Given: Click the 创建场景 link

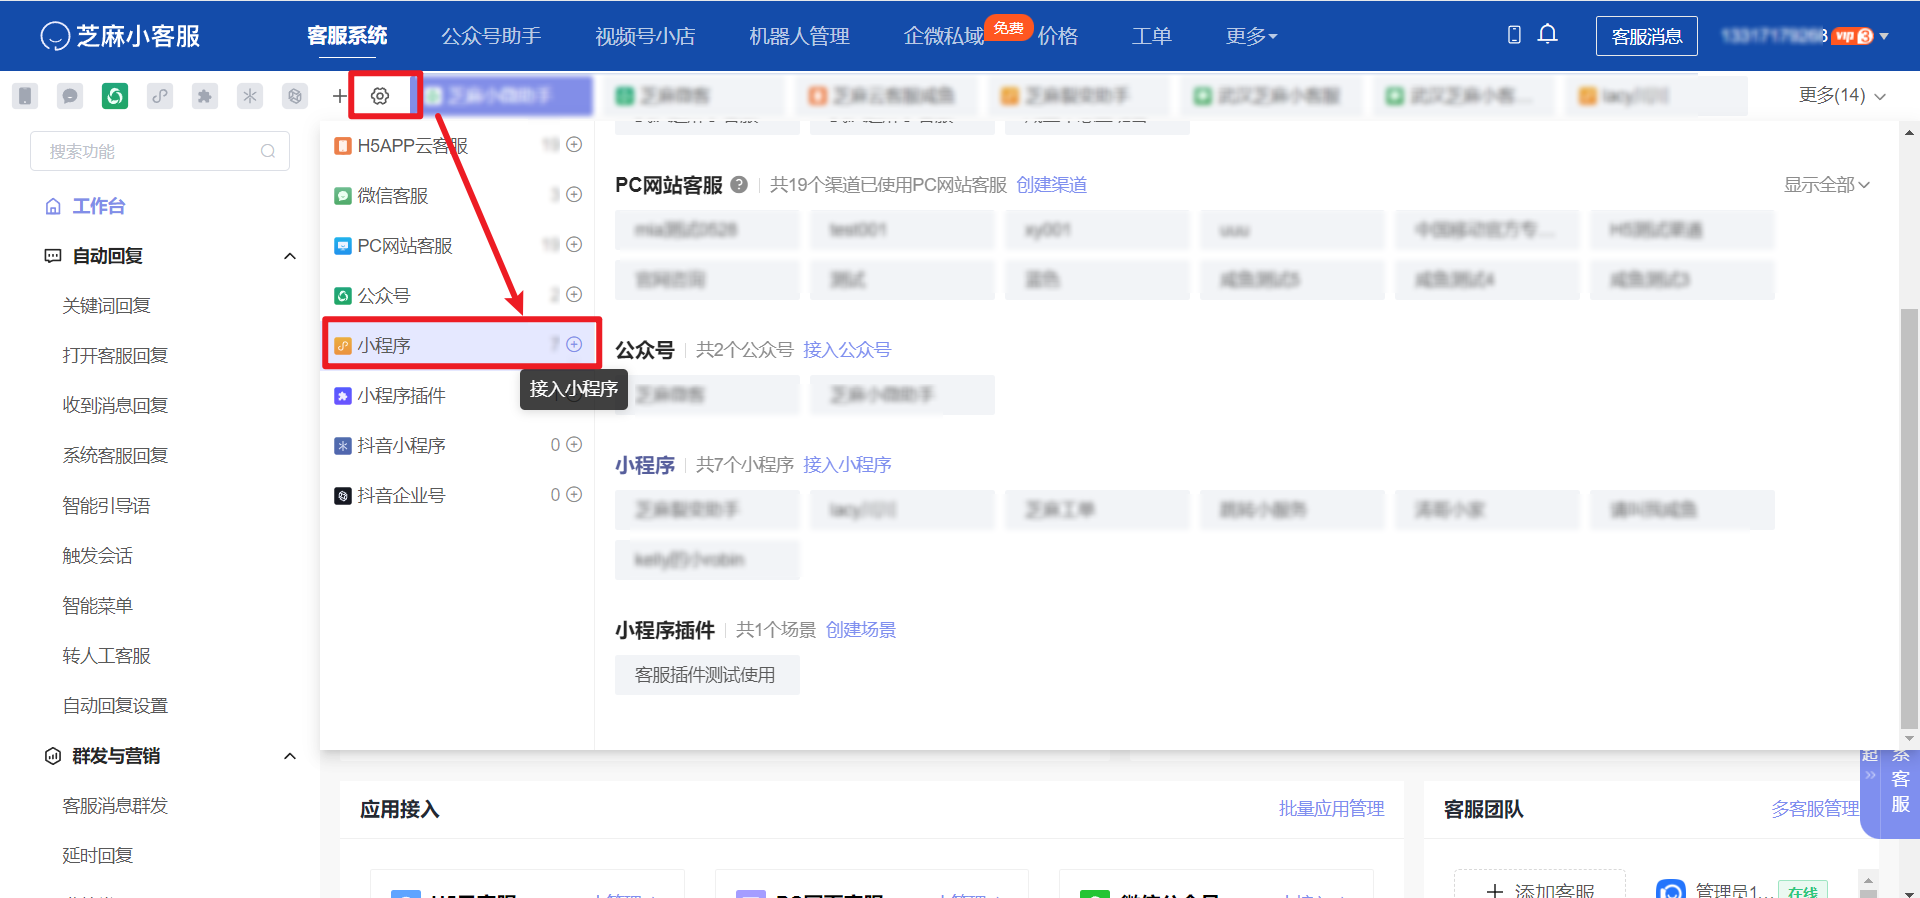Looking at the screenshot, I should (861, 630).
